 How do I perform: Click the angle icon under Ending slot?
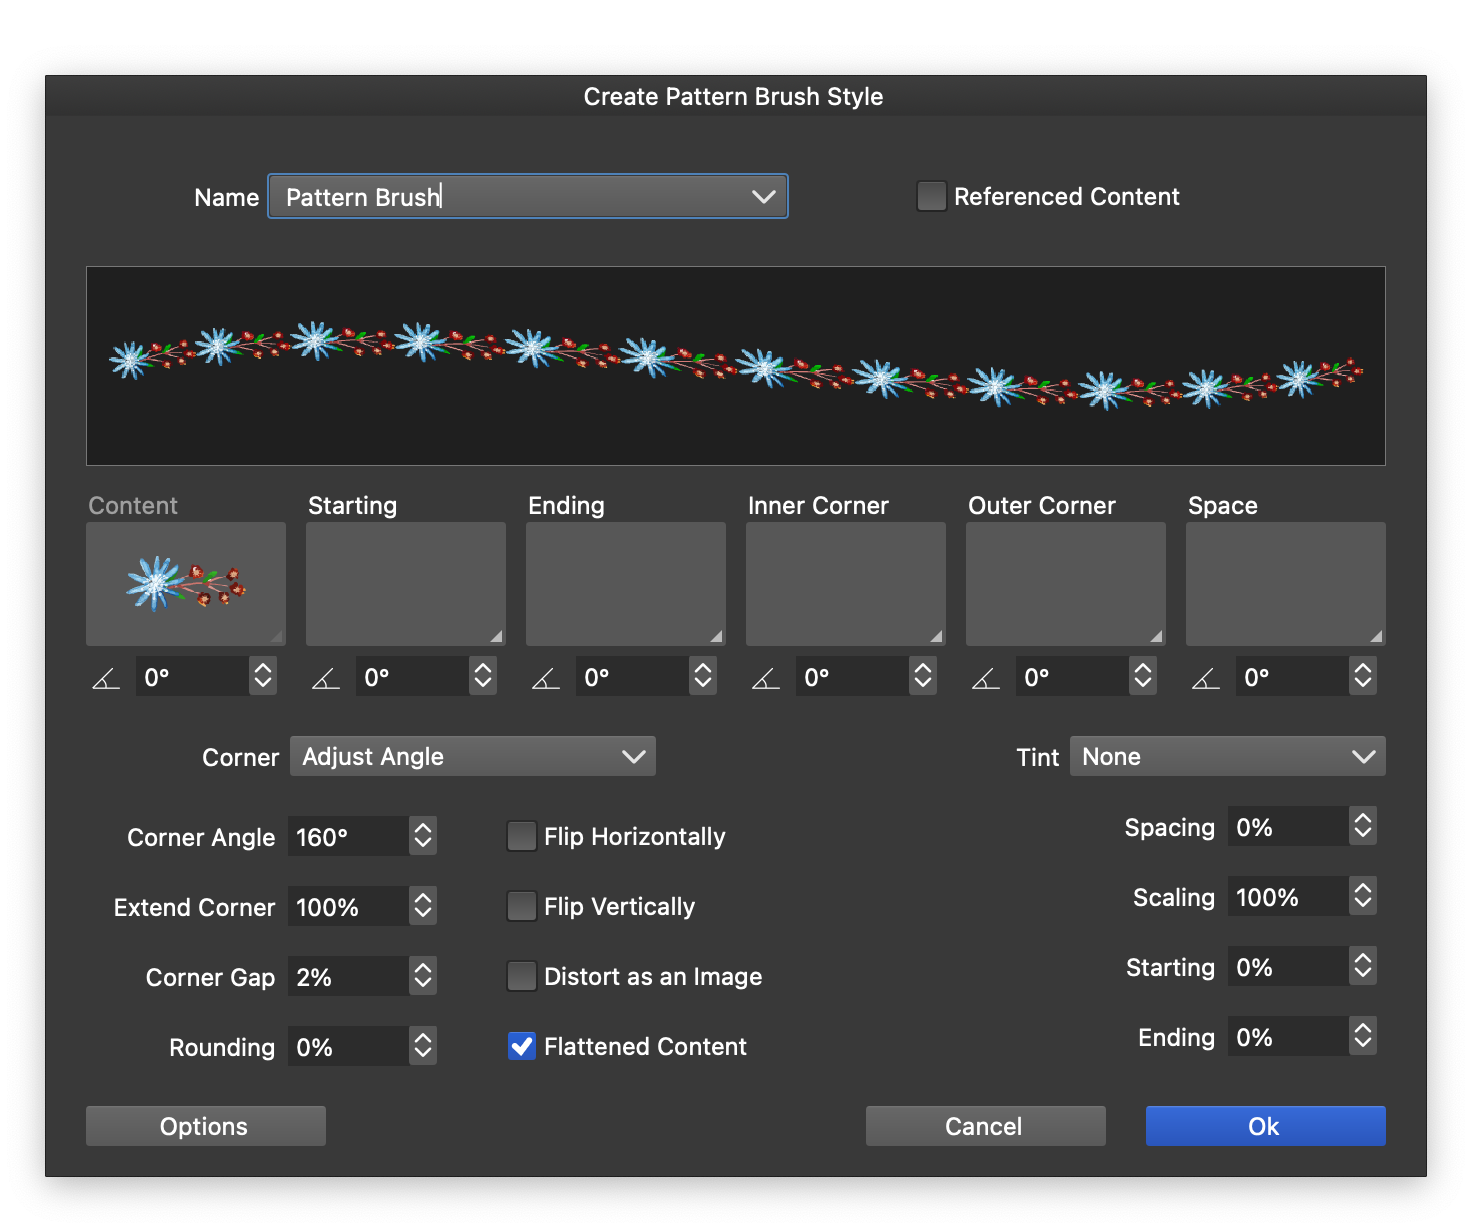(x=546, y=679)
